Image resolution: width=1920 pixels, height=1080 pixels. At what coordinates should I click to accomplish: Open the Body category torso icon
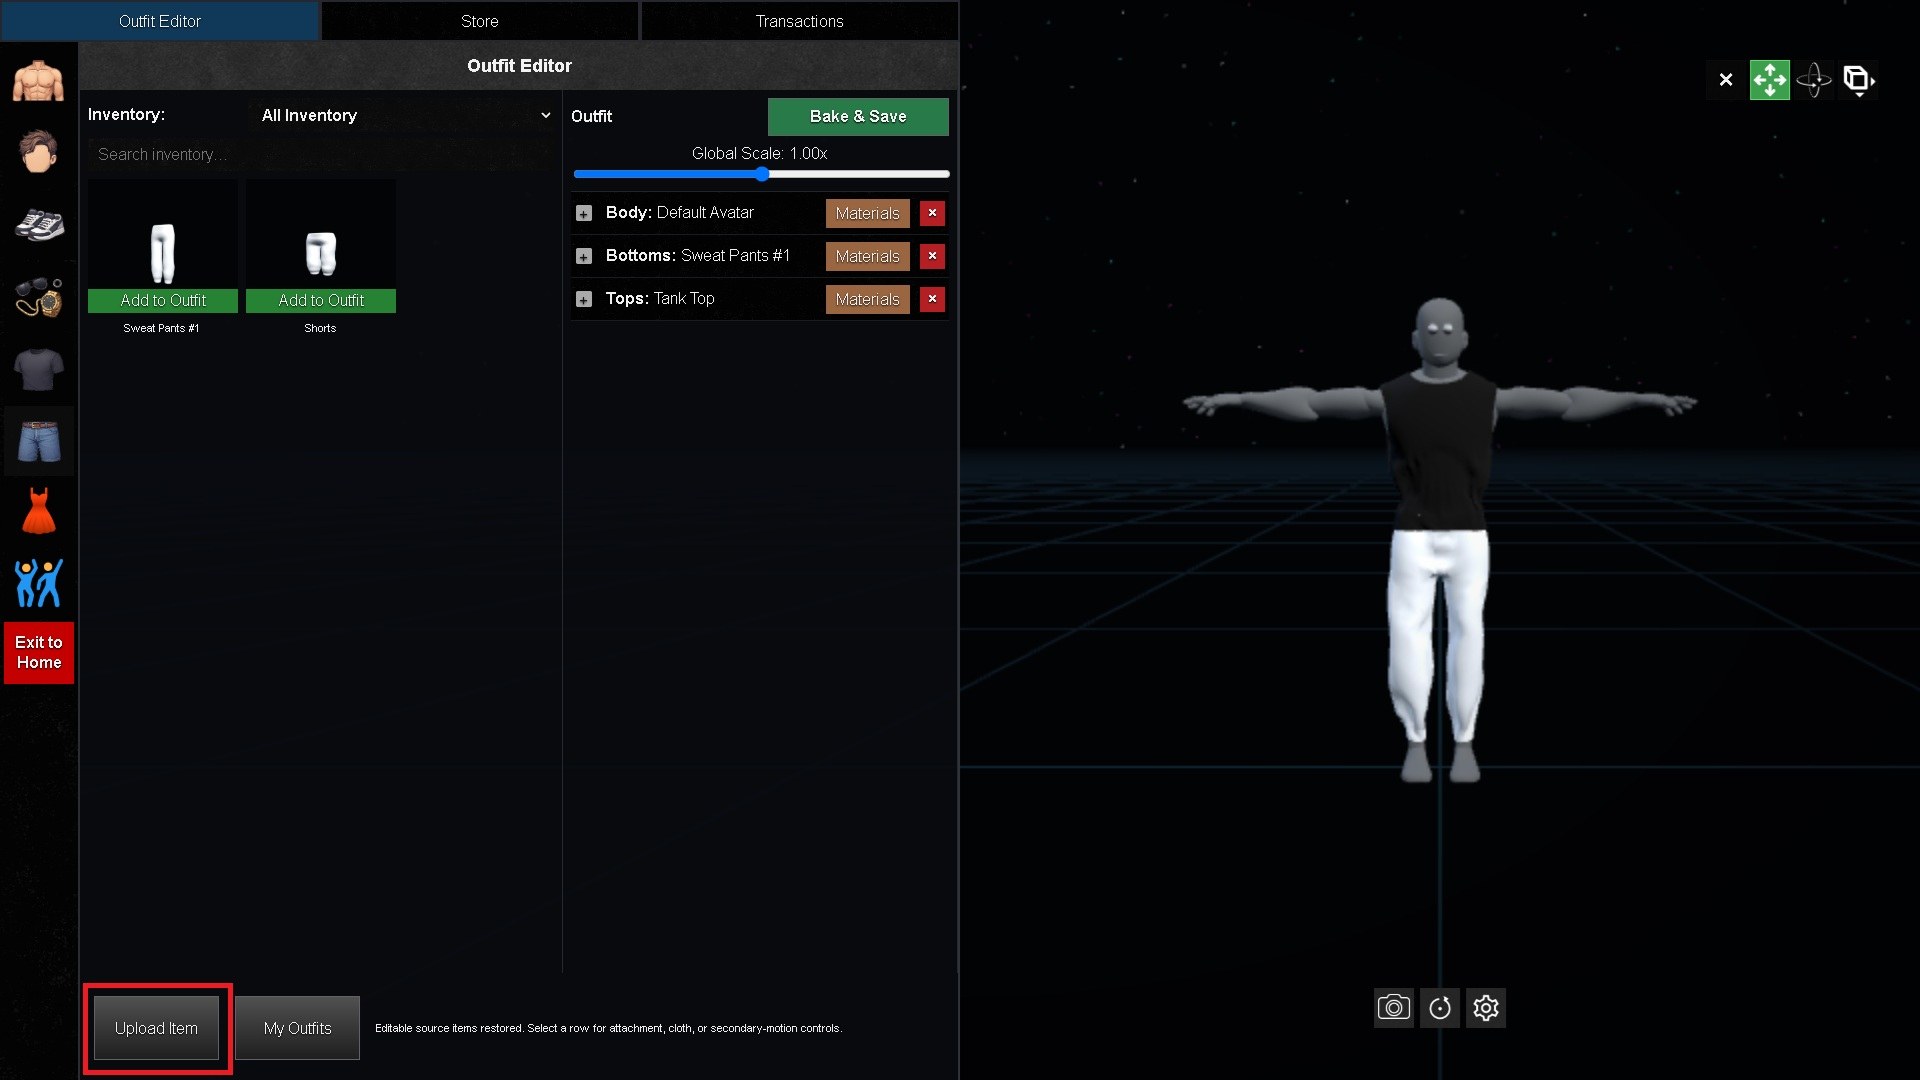coord(38,81)
